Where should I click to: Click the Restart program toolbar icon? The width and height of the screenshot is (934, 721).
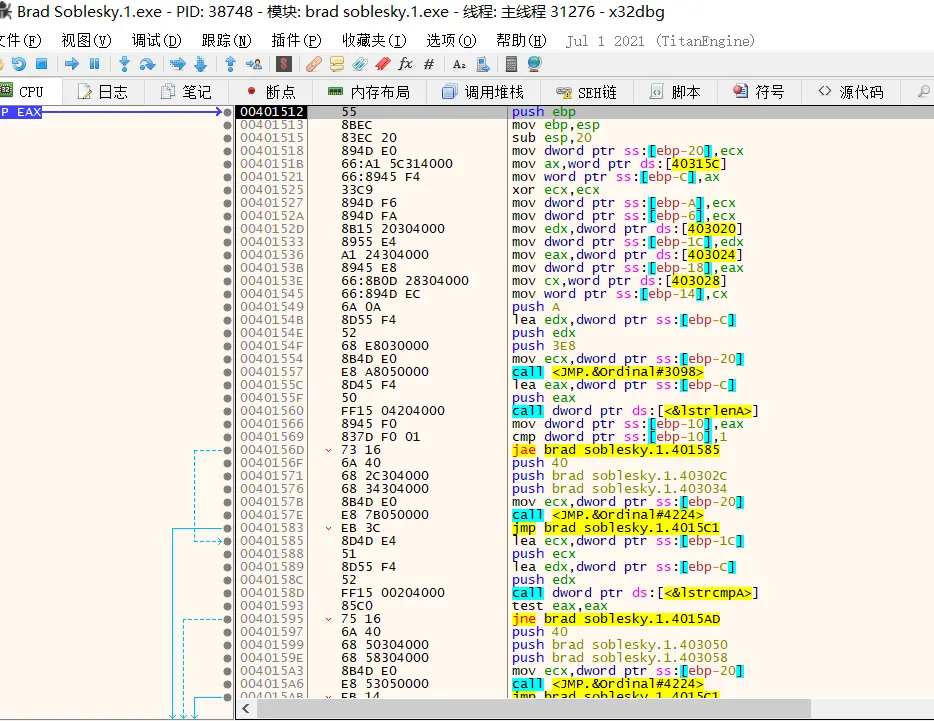pyautogui.click(x=18, y=64)
